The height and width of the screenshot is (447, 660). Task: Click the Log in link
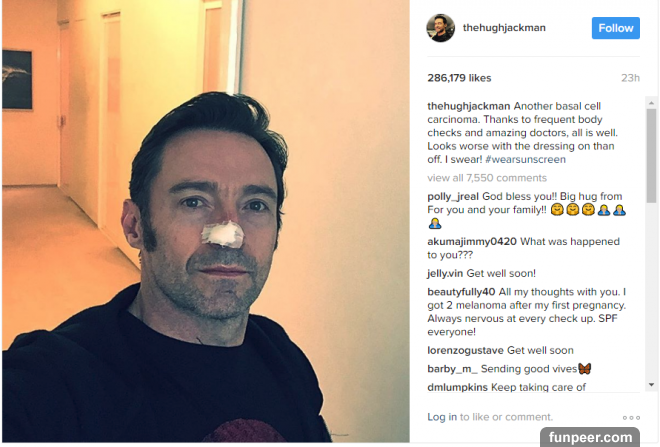pos(442,417)
